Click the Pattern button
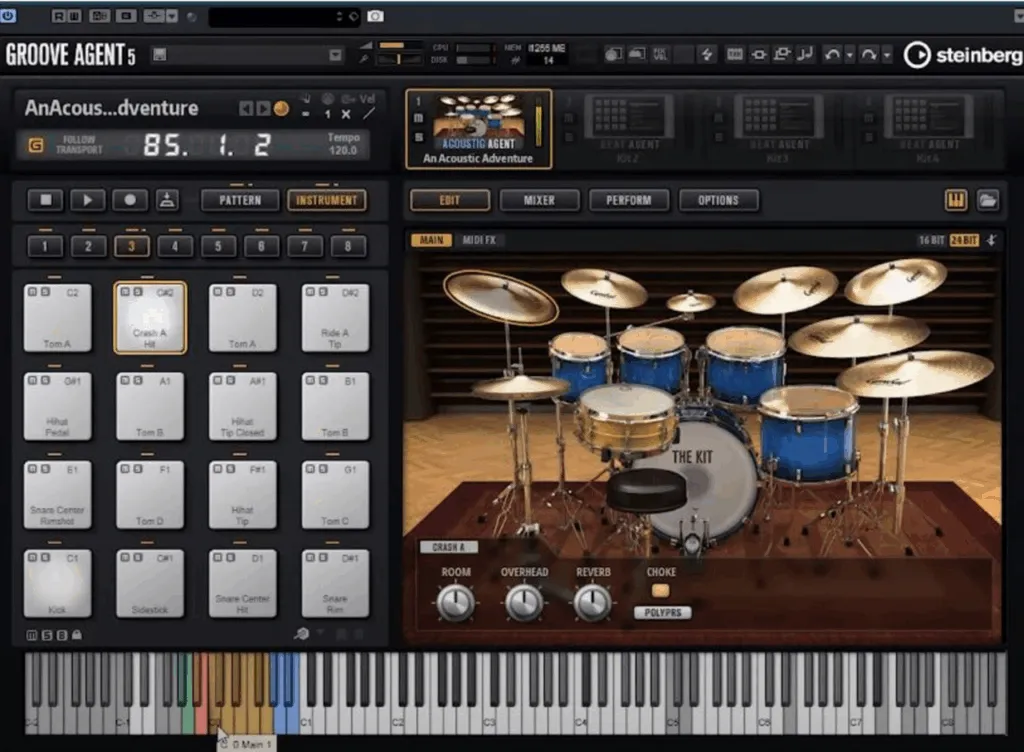This screenshot has height=752, width=1024. [x=240, y=200]
